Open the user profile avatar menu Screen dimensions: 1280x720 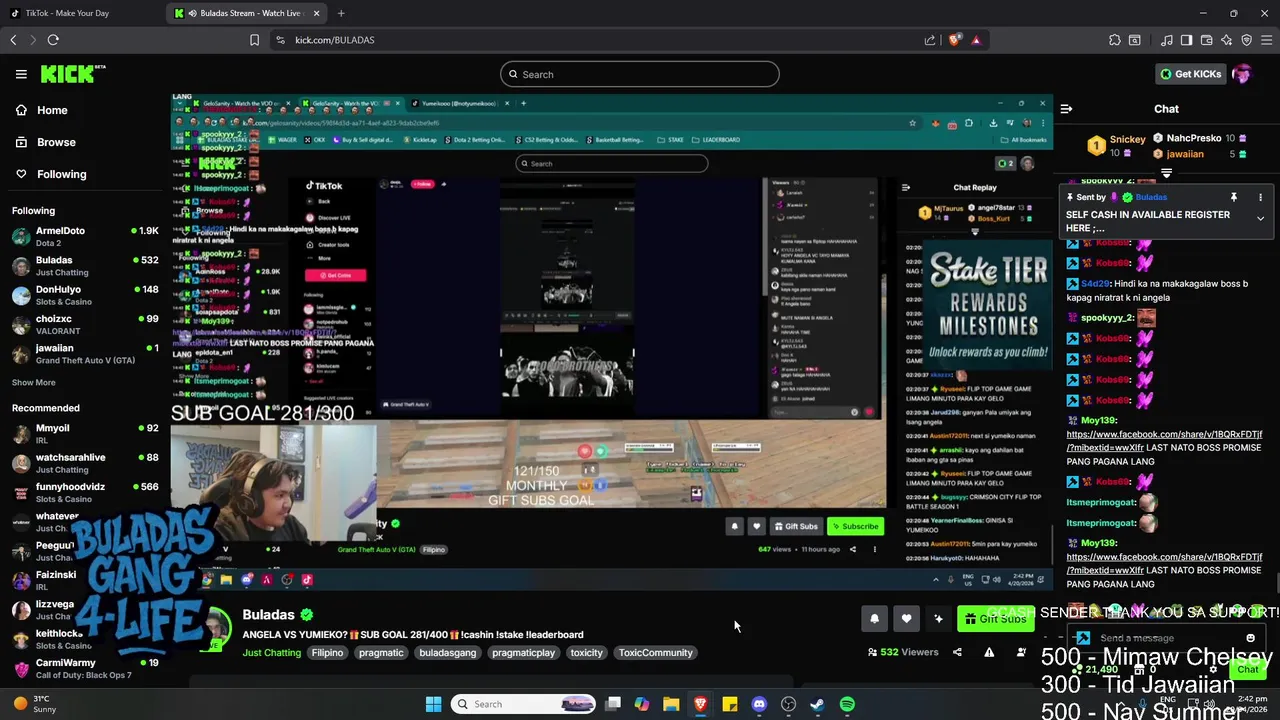pyautogui.click(x=1242, y=74)
